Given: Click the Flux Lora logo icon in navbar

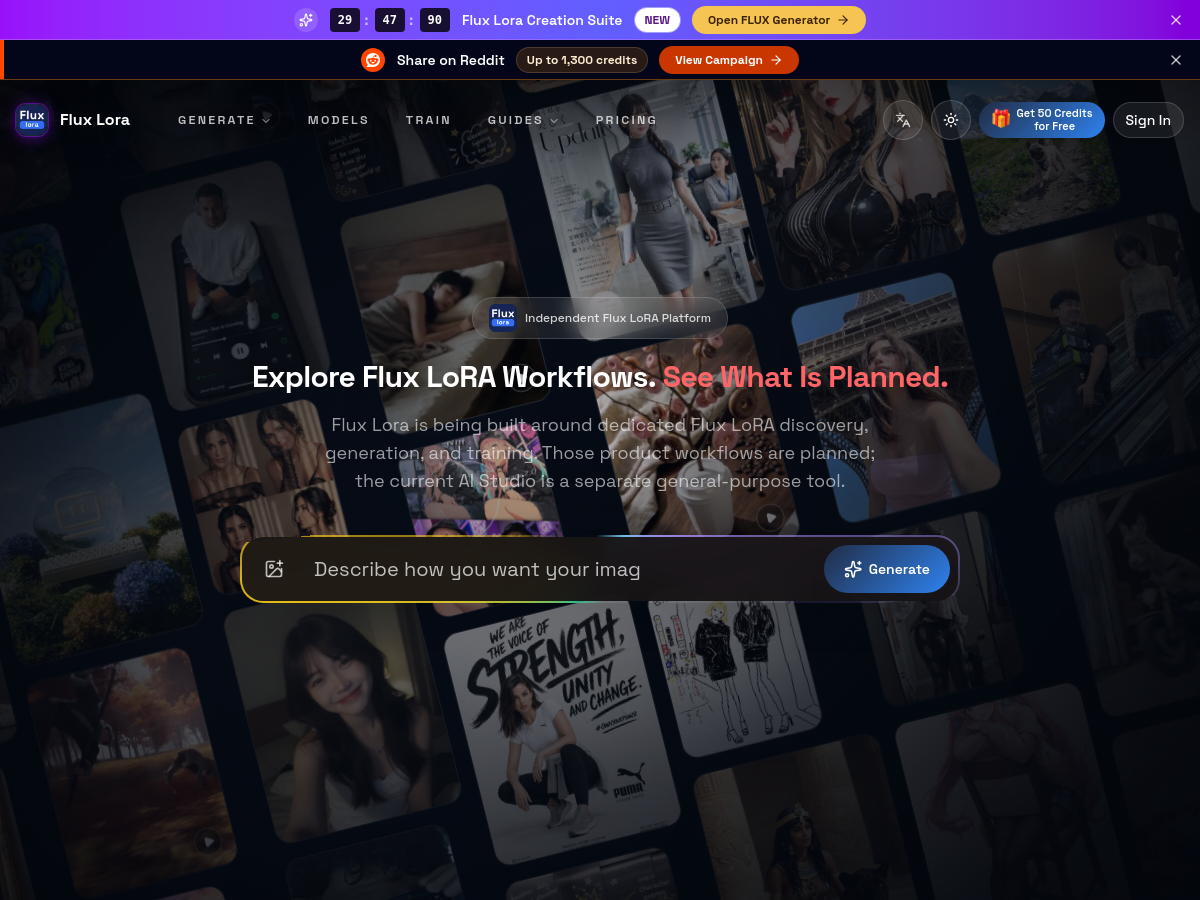Looking at the screenshot, I should [x=32, y=120].
